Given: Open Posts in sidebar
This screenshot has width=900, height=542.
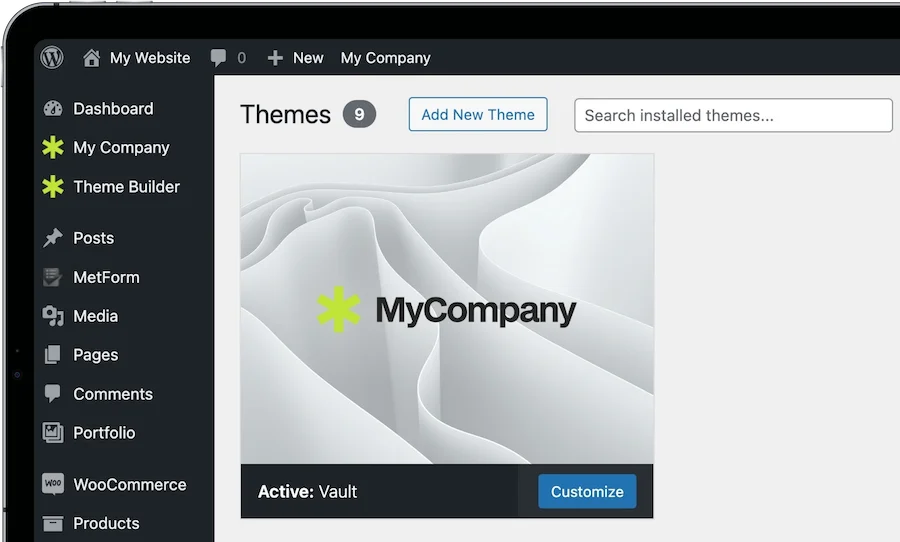Looking at the screenshot, I should (x=94, y=238).
